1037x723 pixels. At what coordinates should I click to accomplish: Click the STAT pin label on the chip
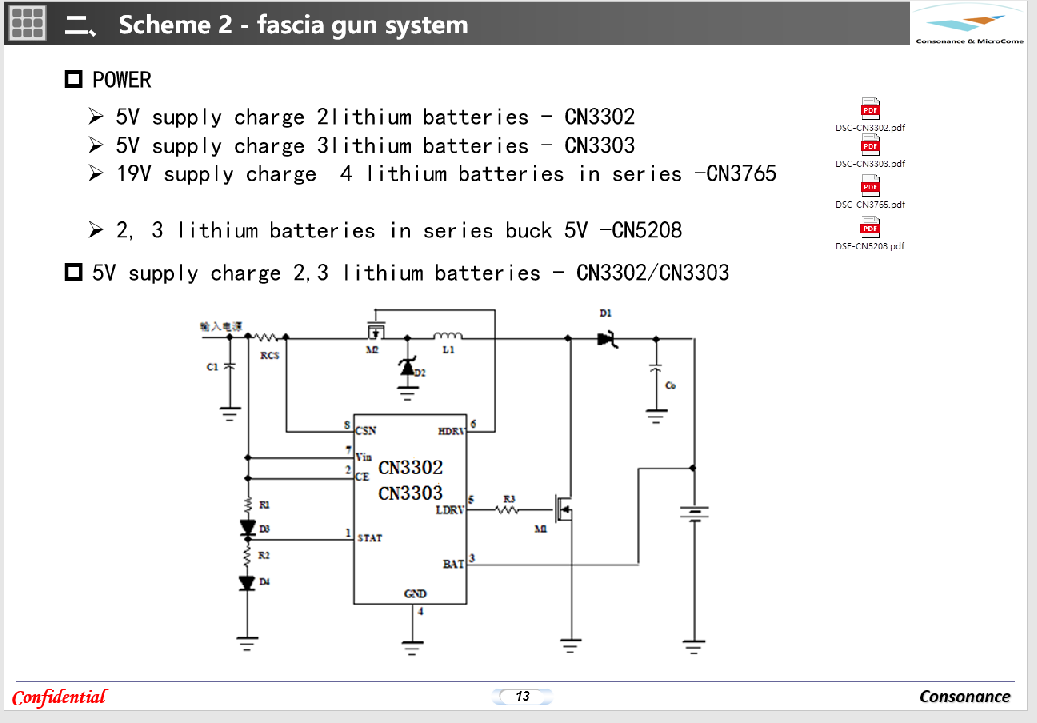pos(370,538)
